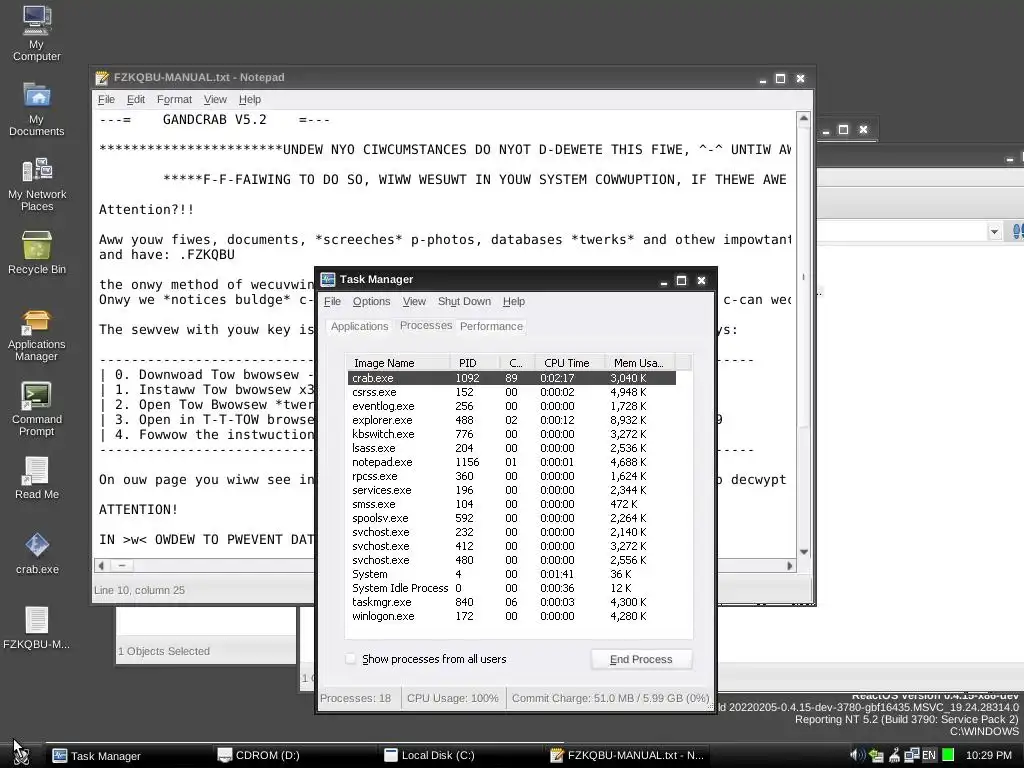Screen dimensions: 1024x768
Task: Open the Applications tab in Task Manager
Action: tap(359, 327)
